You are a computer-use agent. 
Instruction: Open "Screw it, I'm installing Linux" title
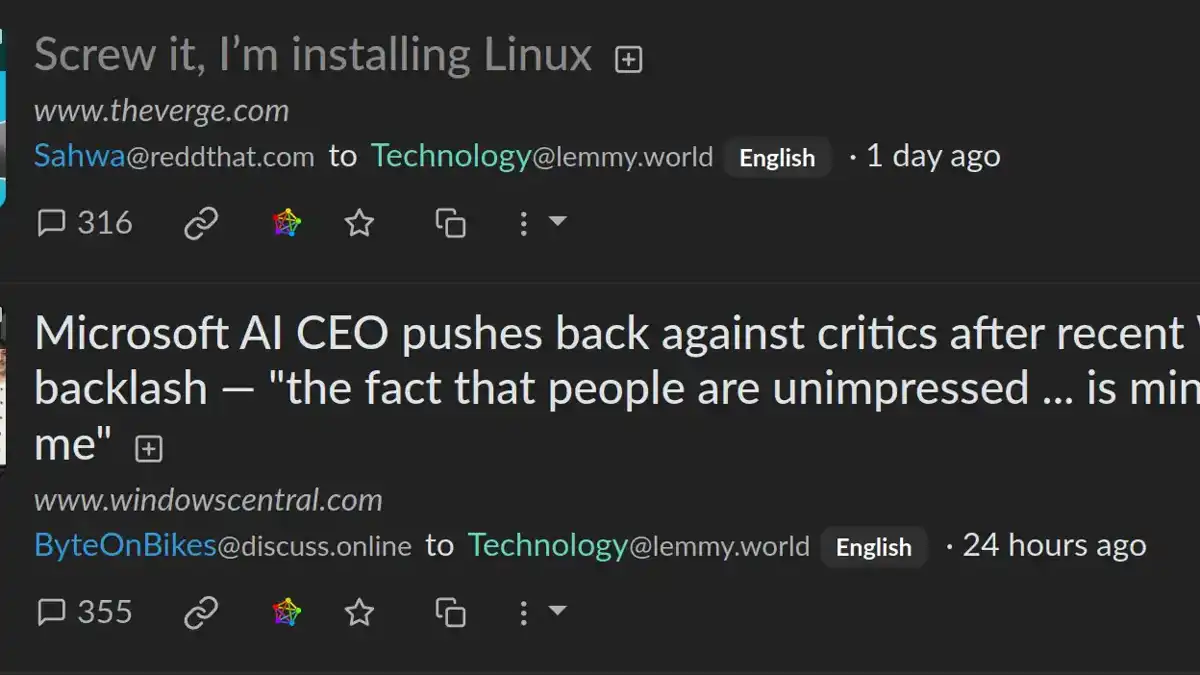point(313,55)
